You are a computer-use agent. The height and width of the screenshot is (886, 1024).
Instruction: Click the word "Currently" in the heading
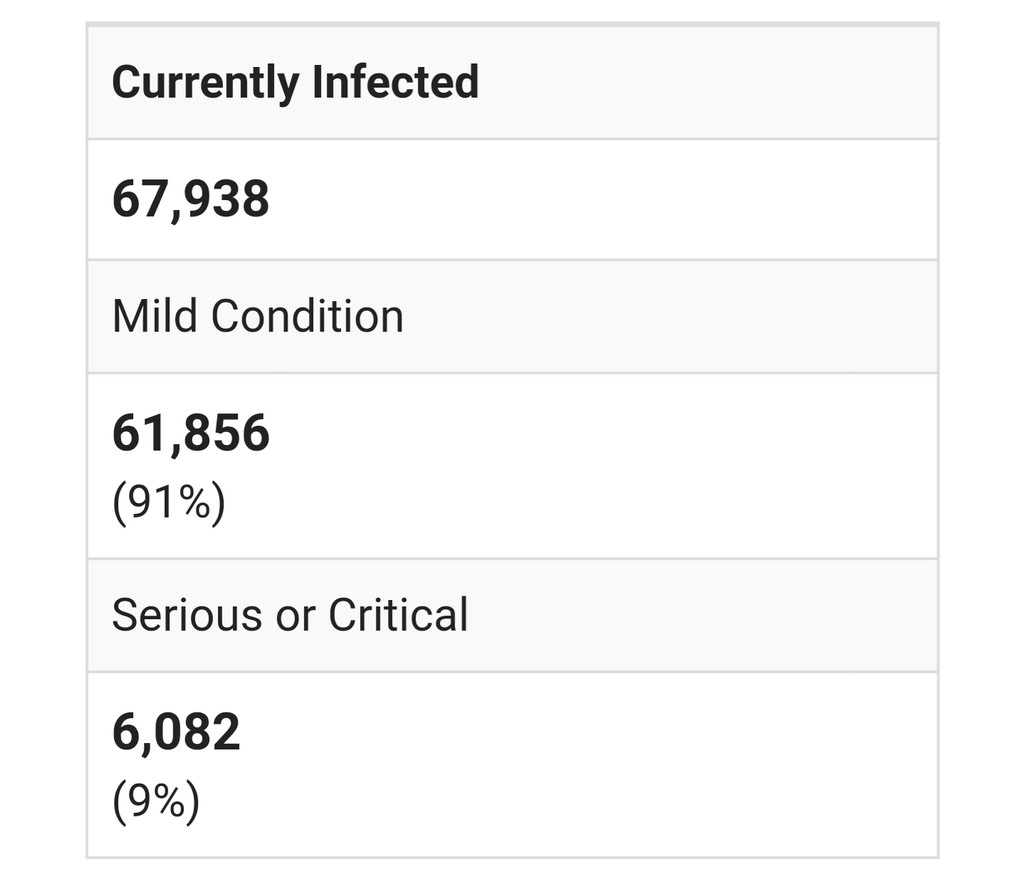[x=204, y=82]
